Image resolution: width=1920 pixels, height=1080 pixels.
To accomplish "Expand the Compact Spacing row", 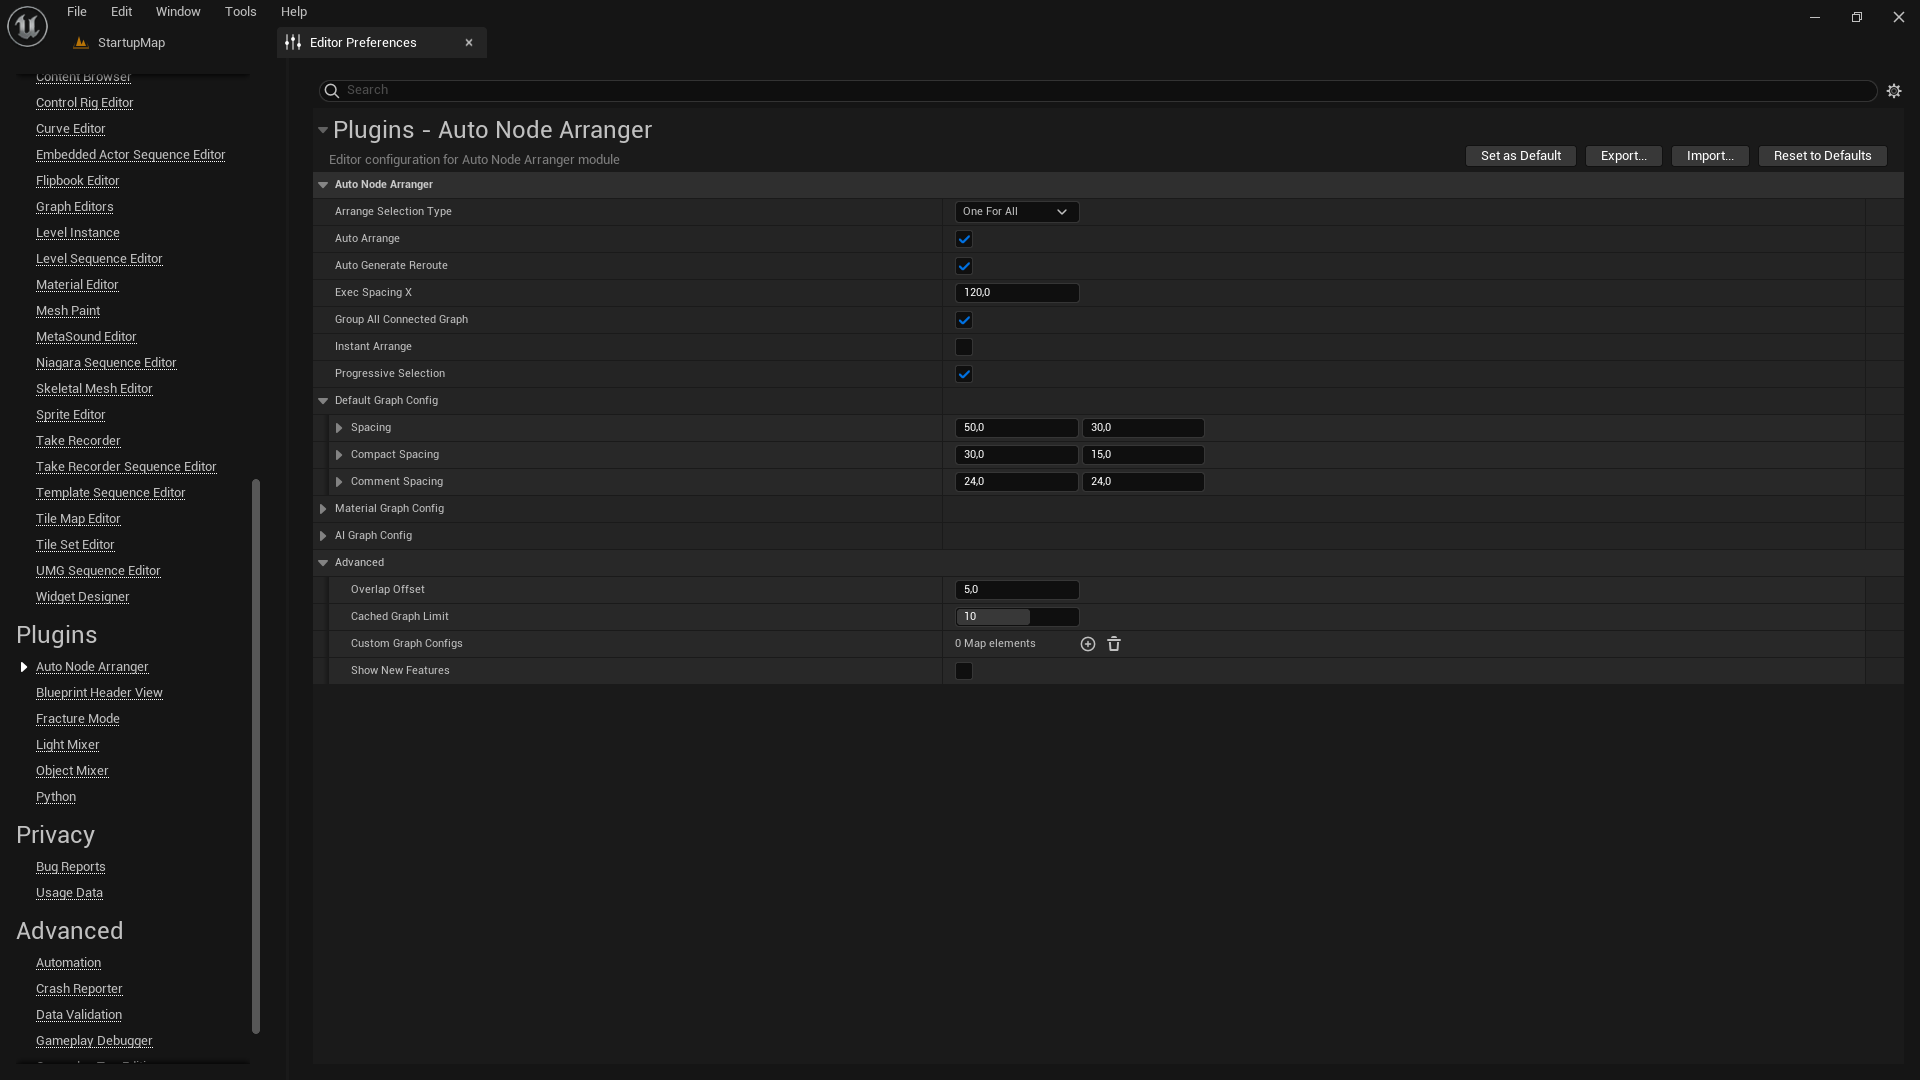I will coord(339,455).
